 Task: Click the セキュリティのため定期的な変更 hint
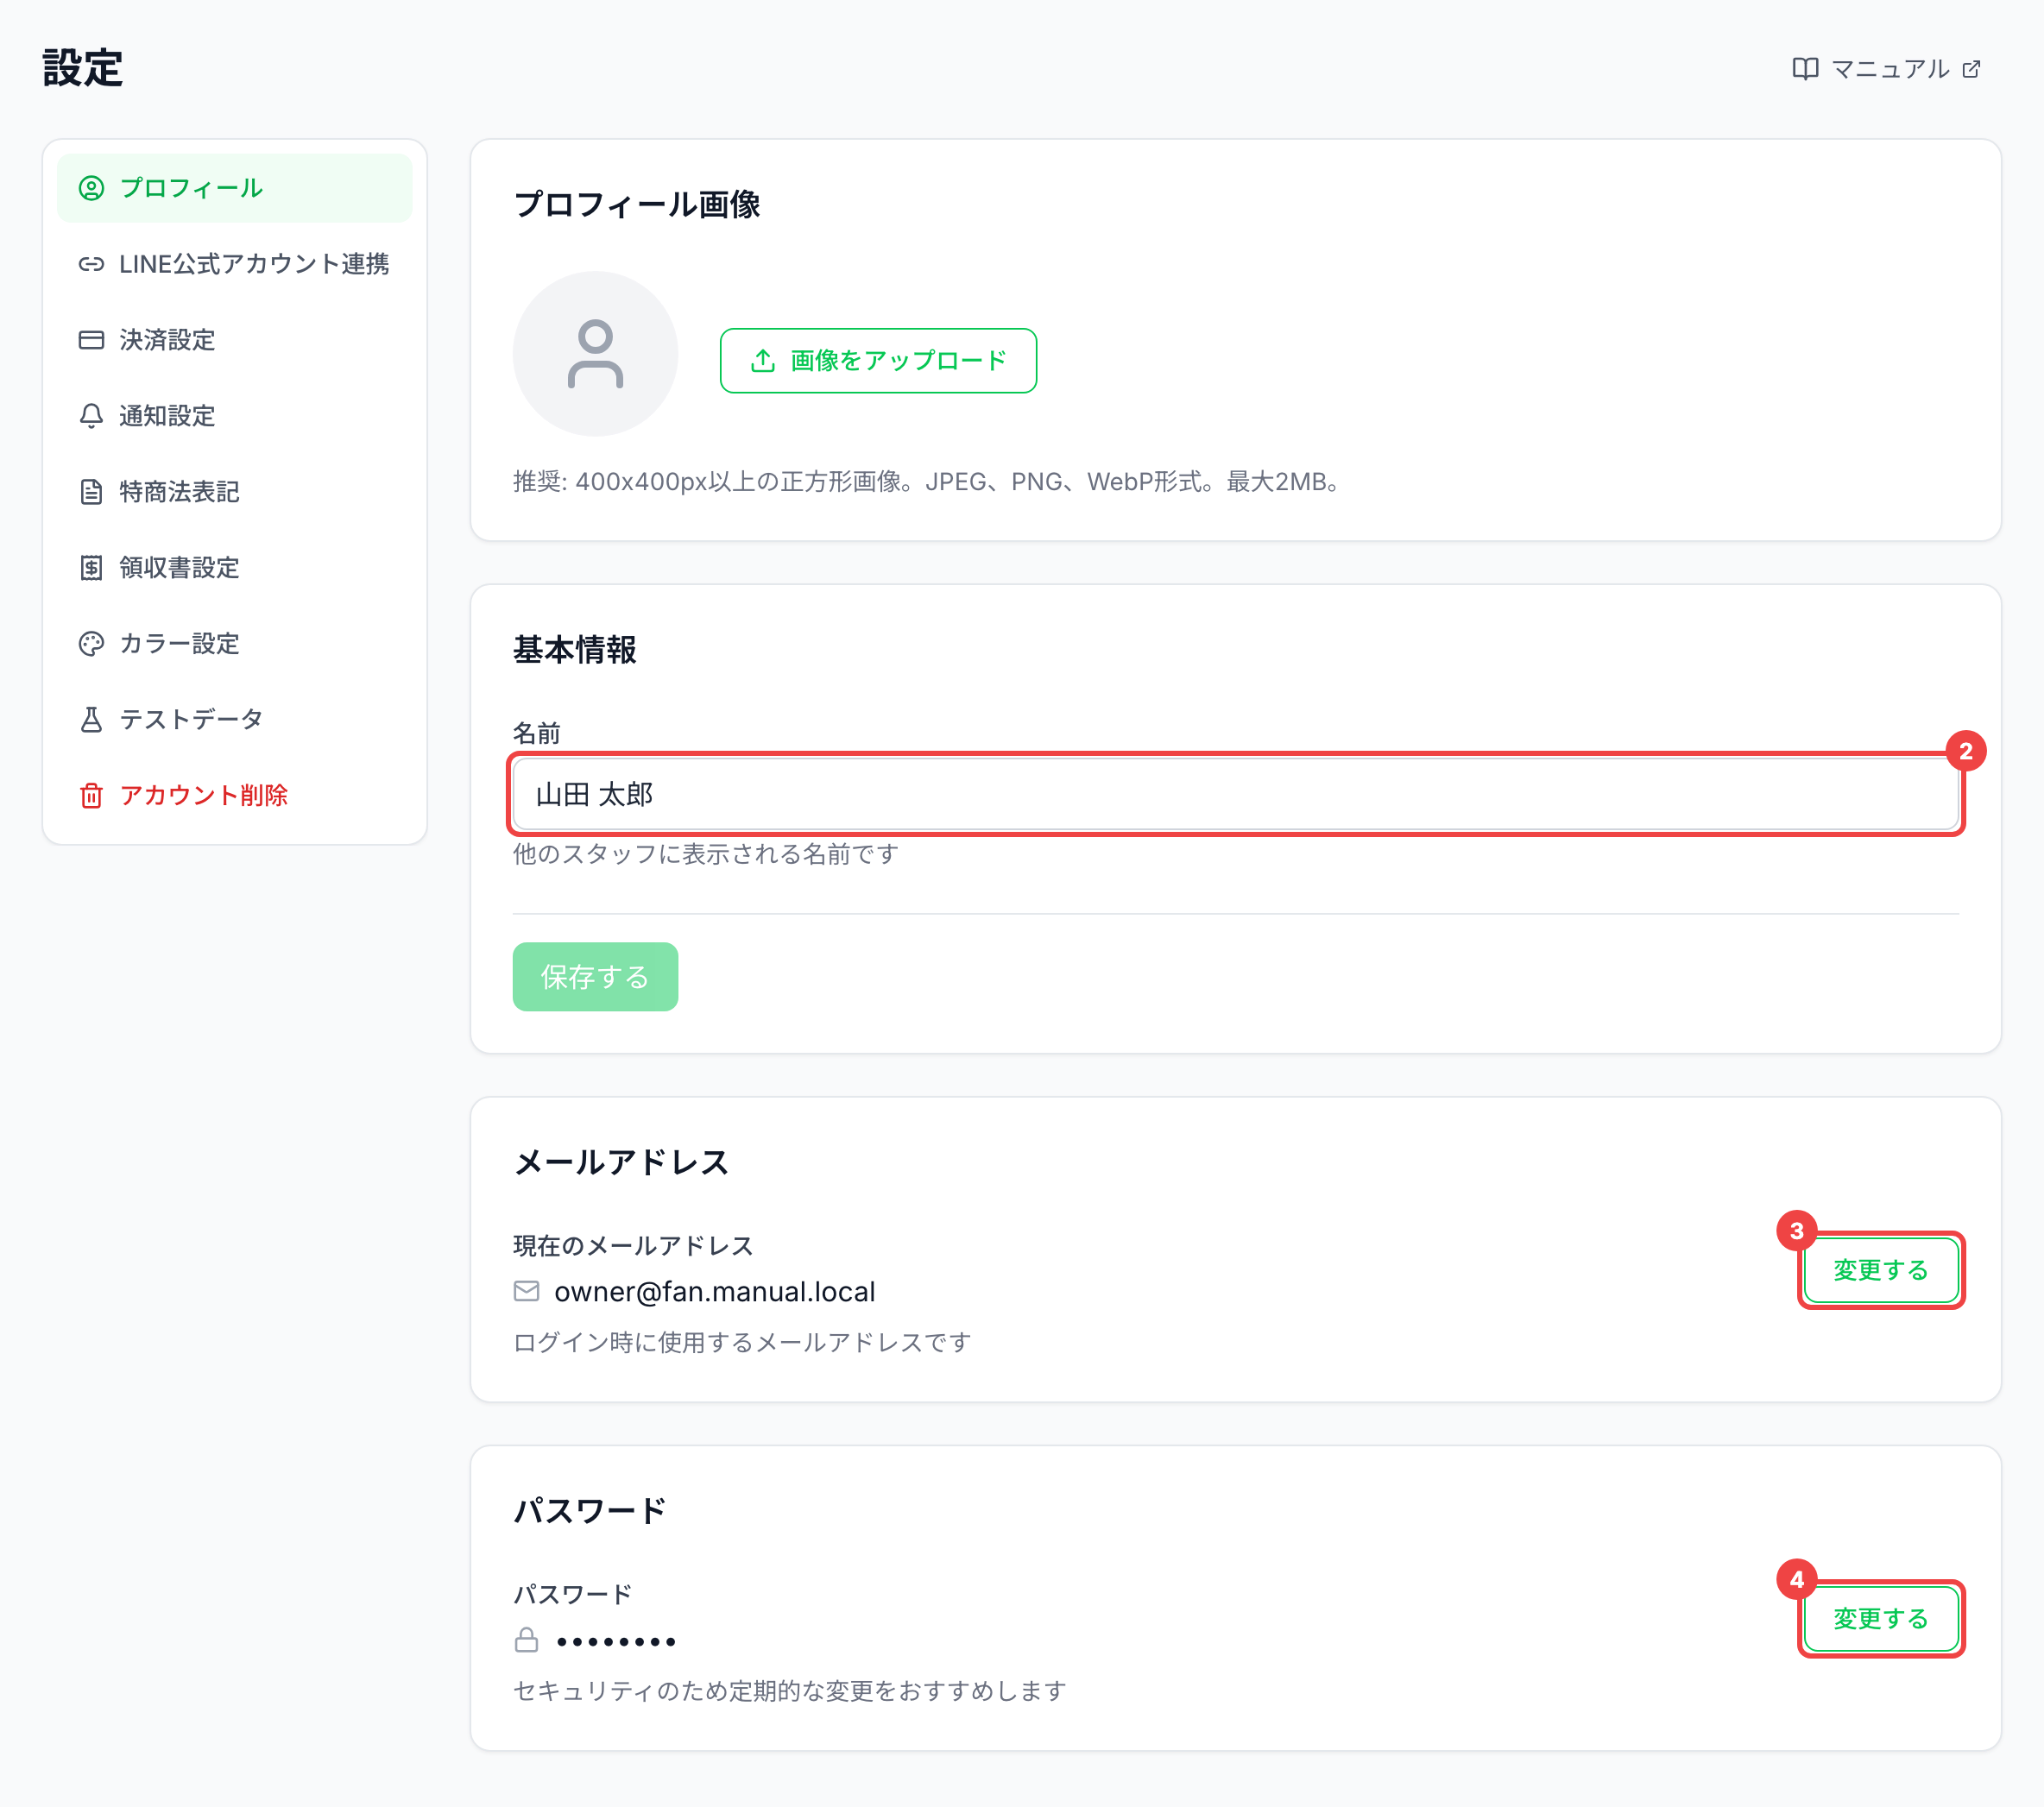pos(789,1691)
